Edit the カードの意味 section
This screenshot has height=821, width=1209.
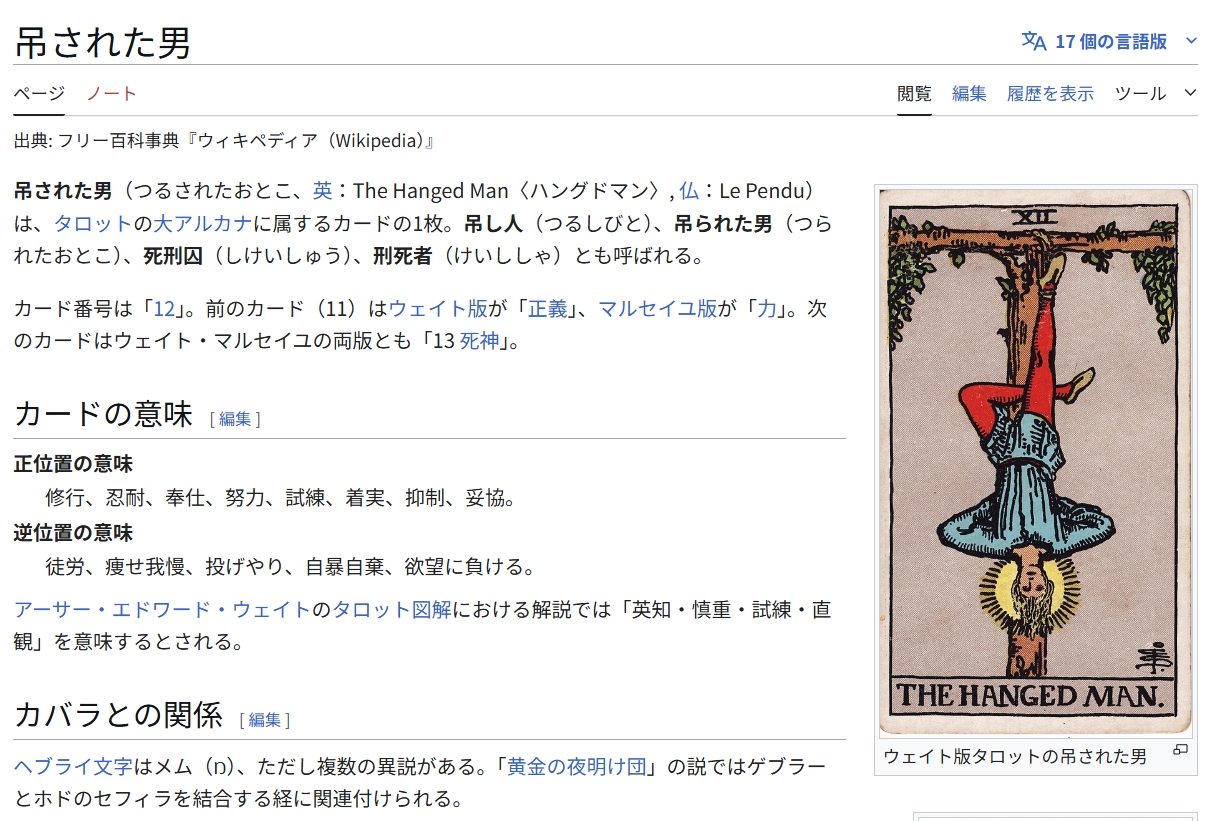point(235,419)
